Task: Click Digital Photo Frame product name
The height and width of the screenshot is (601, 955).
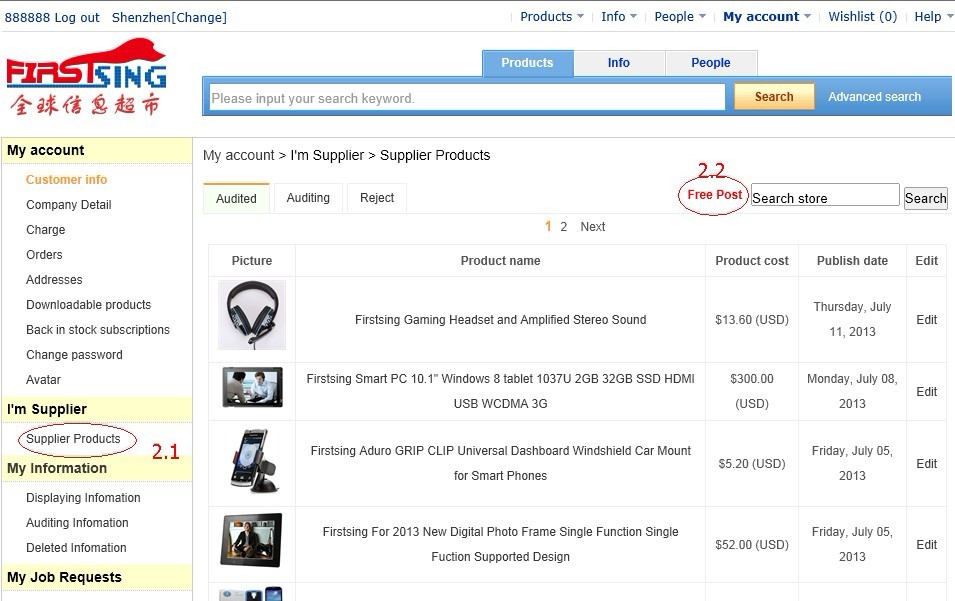Action: point(501,544)
